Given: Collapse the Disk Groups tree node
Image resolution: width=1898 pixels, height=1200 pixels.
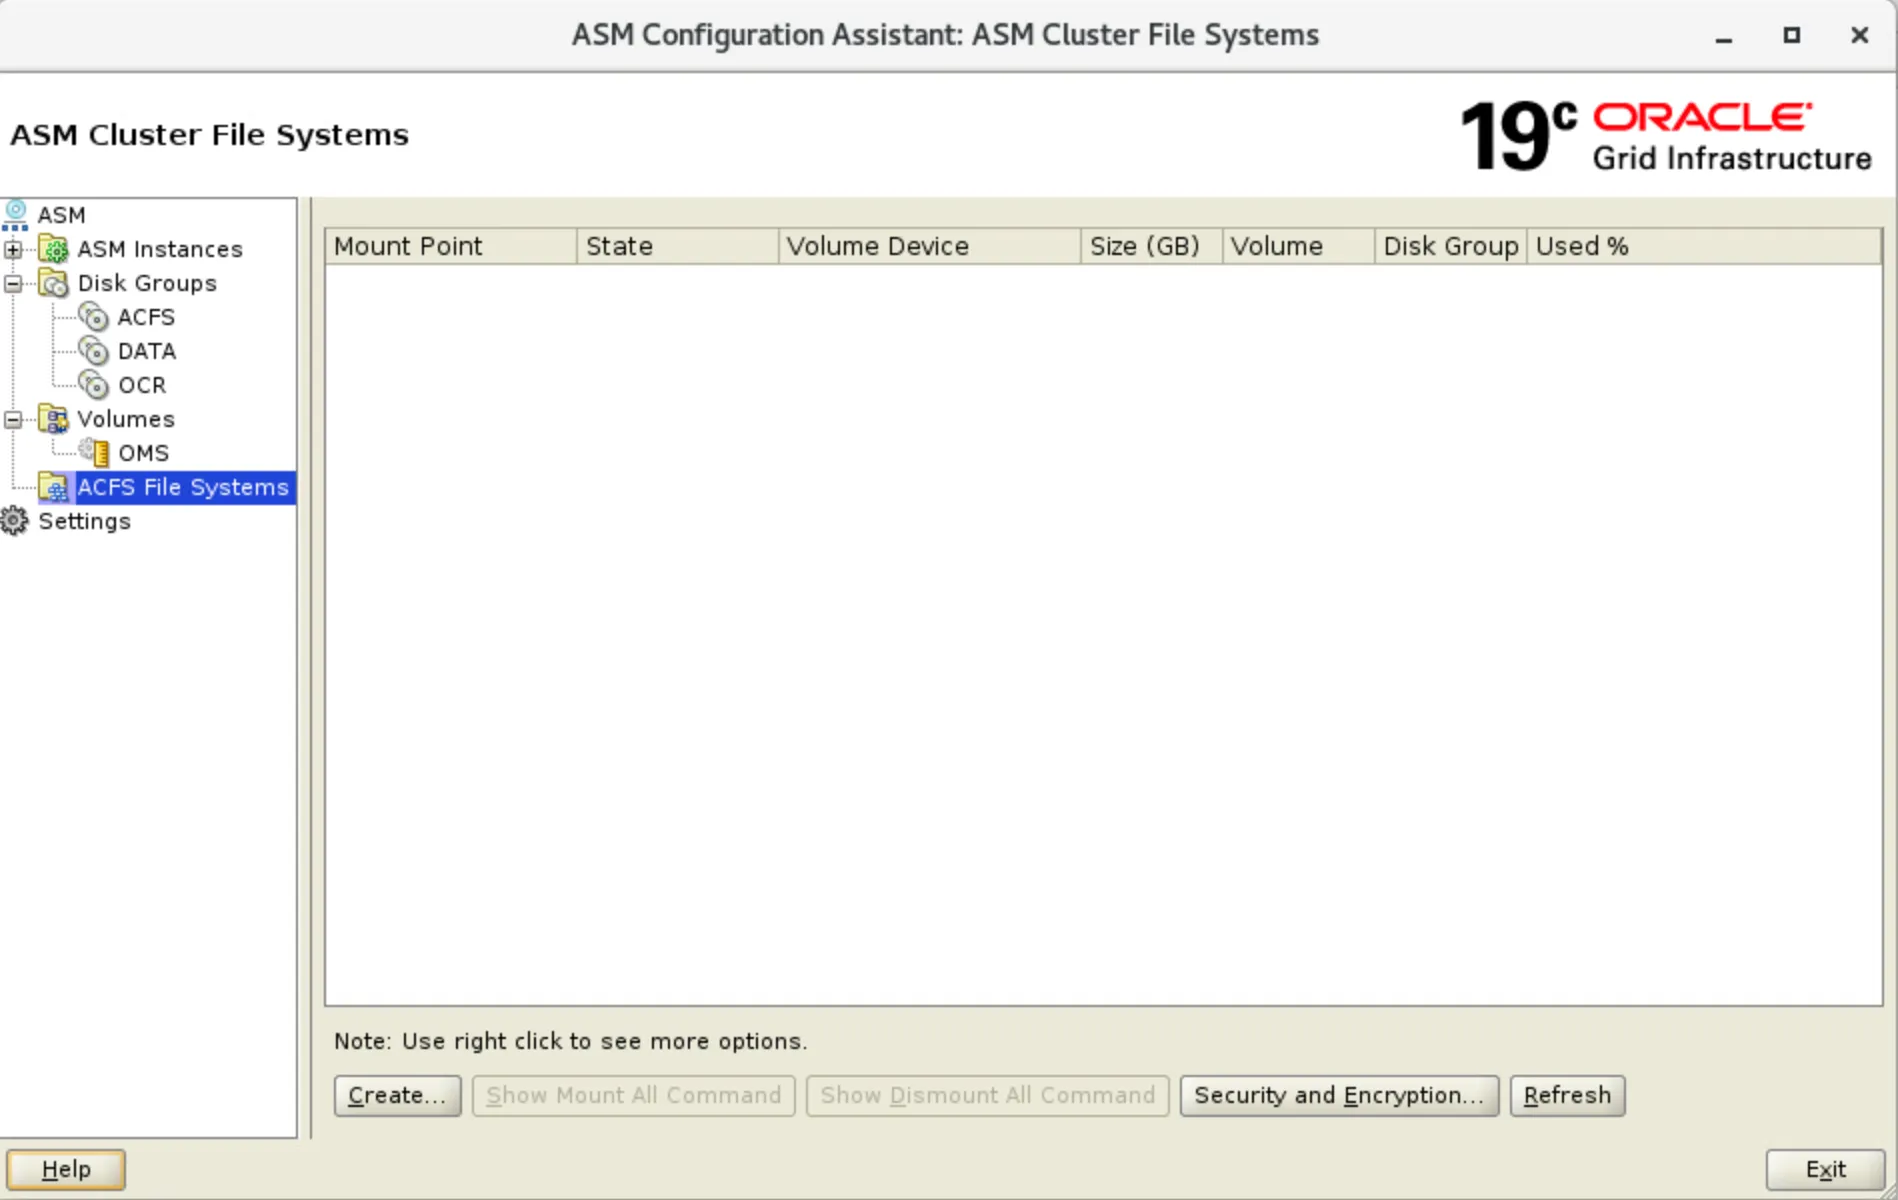Looking at the screenshot, I should (x=13, y=283).
